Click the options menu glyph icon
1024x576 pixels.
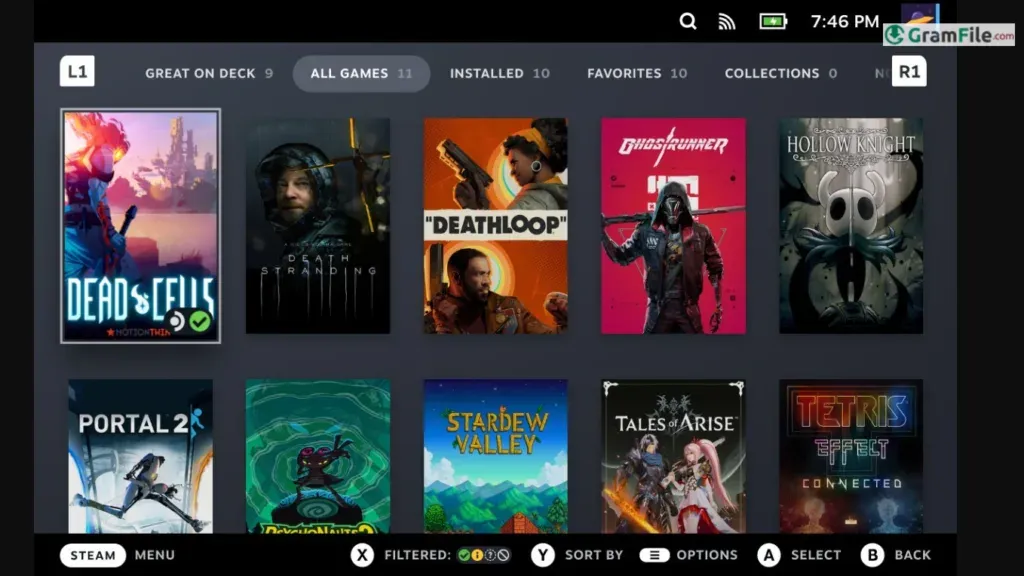point(654,555)
